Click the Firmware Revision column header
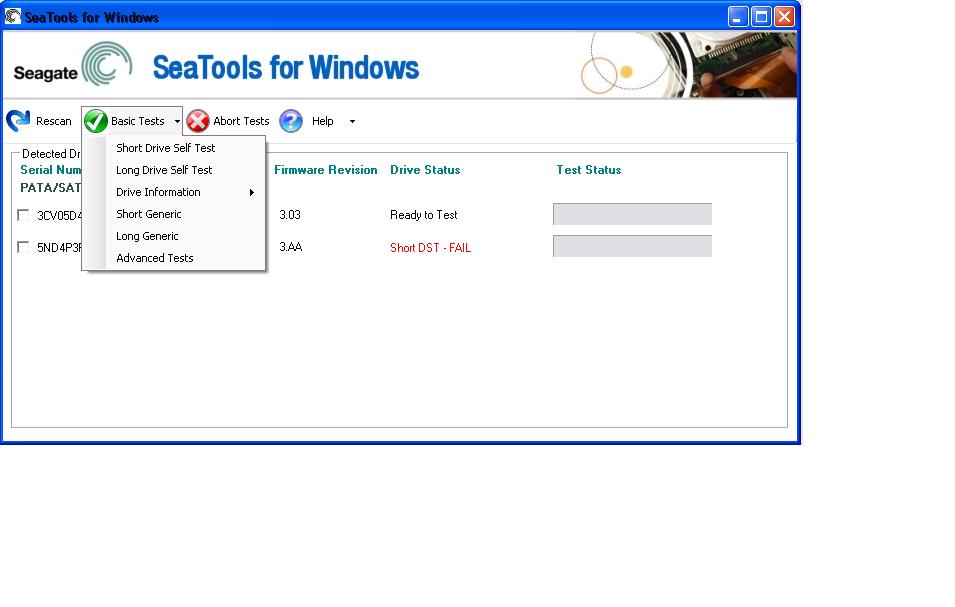This screenshot has width=955, height=607. [x=326, y=170]
